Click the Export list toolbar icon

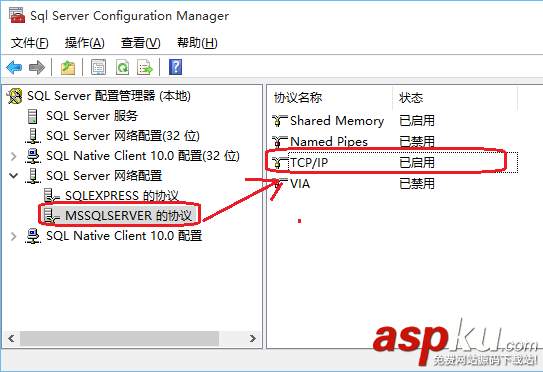(x=145, y=67)
